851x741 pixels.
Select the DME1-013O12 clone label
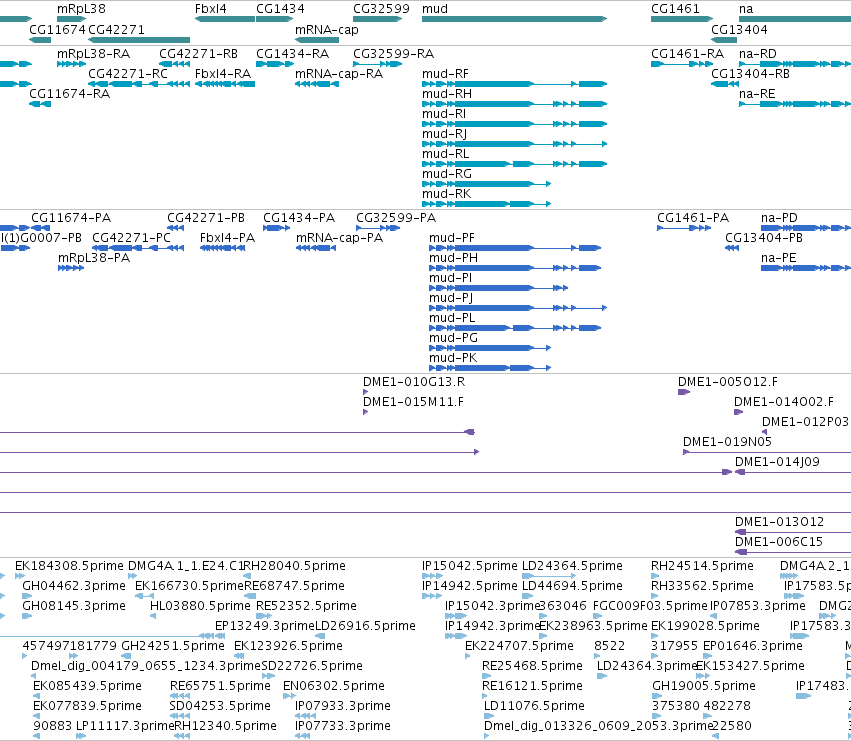pos(779,522)
